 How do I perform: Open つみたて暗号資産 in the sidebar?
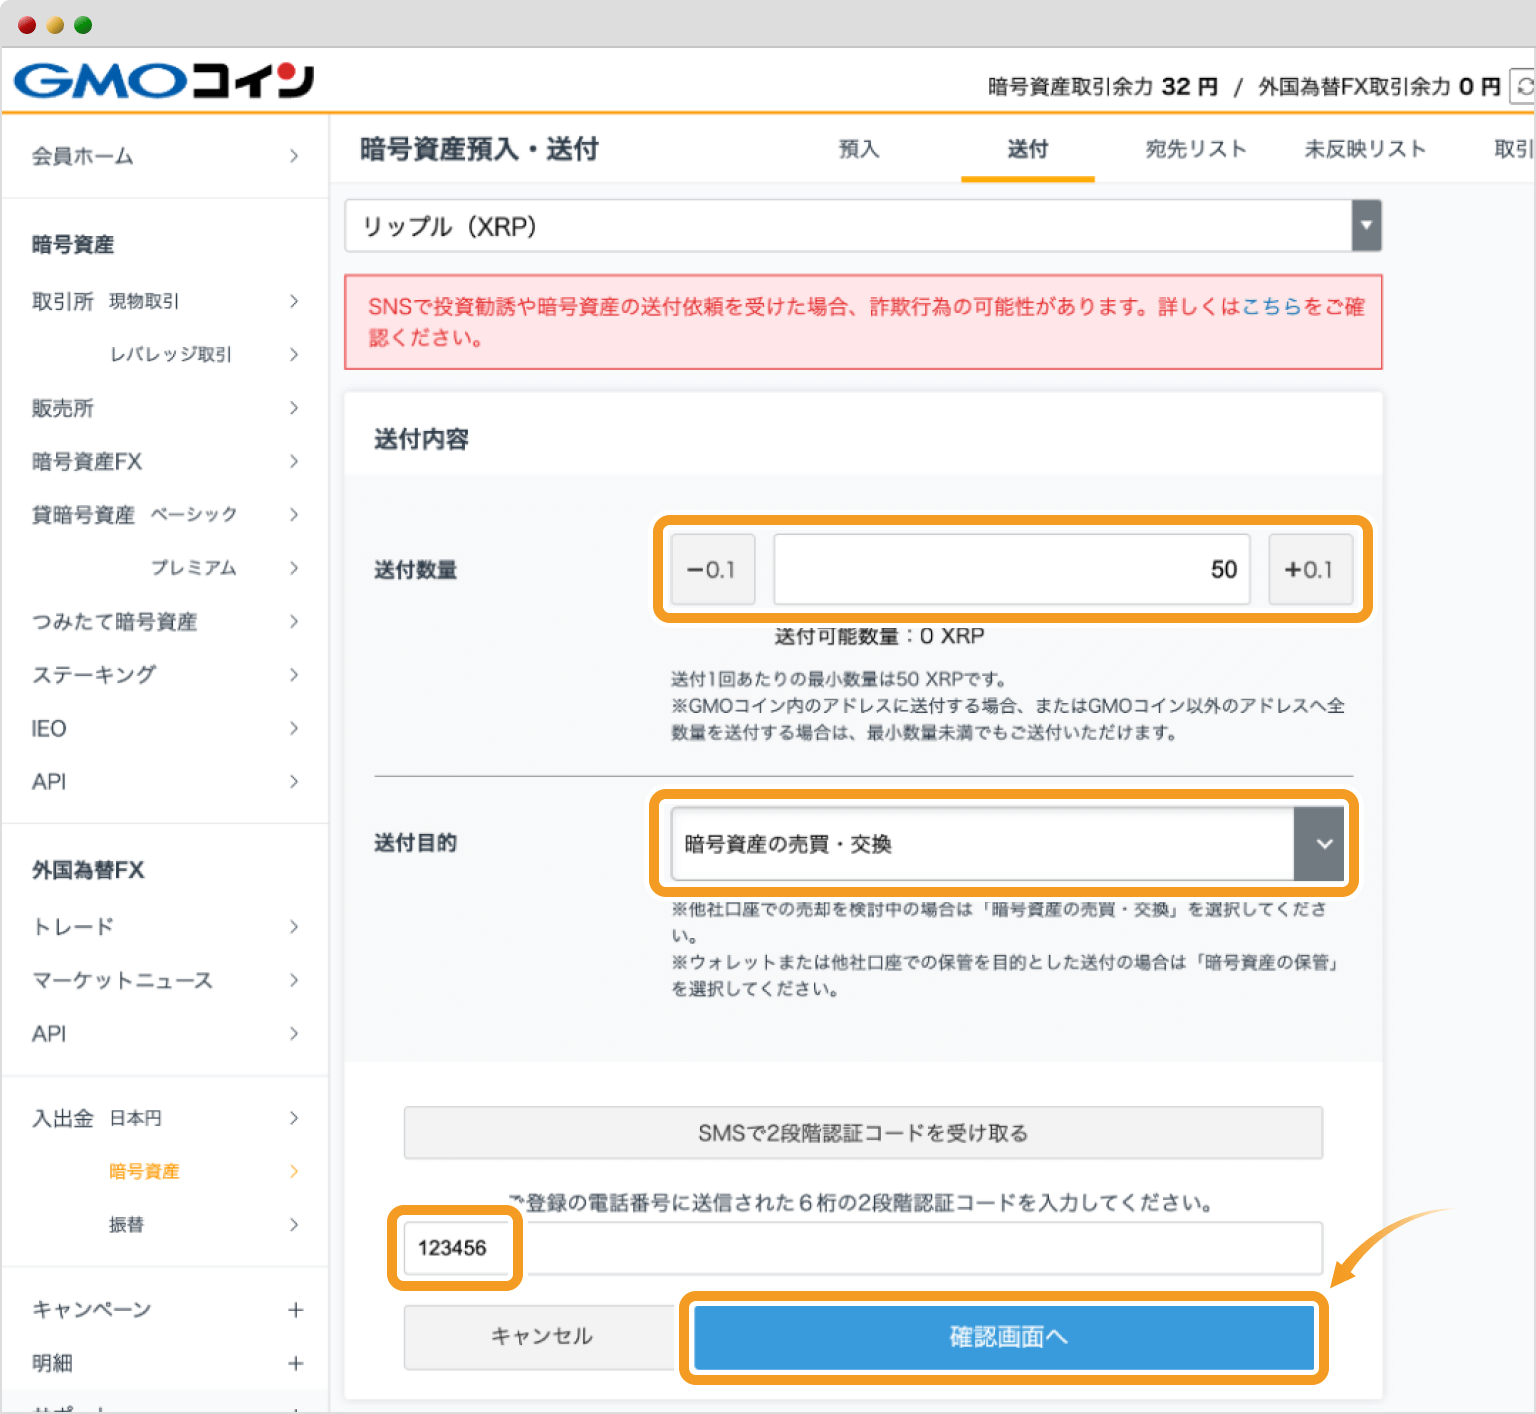click(x=165, y=621)
